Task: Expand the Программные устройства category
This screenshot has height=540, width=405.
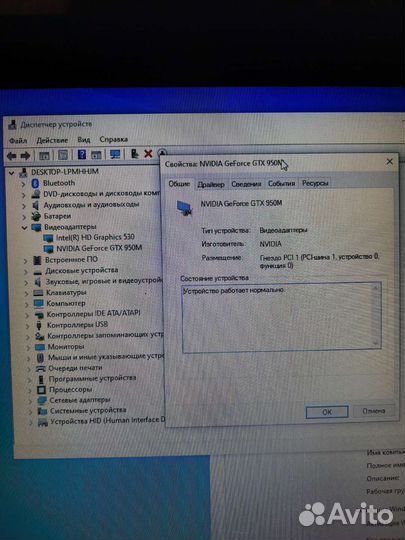Action: coord(29,380)
